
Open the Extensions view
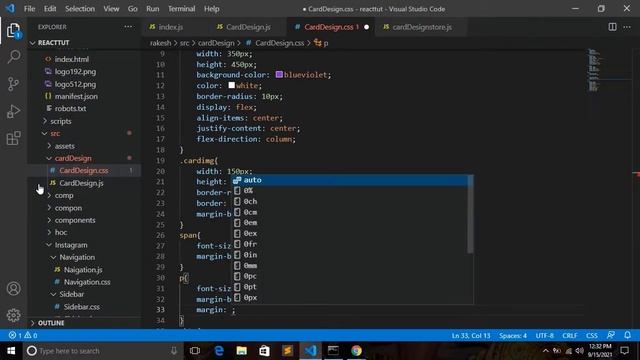[x=13, y=138]
